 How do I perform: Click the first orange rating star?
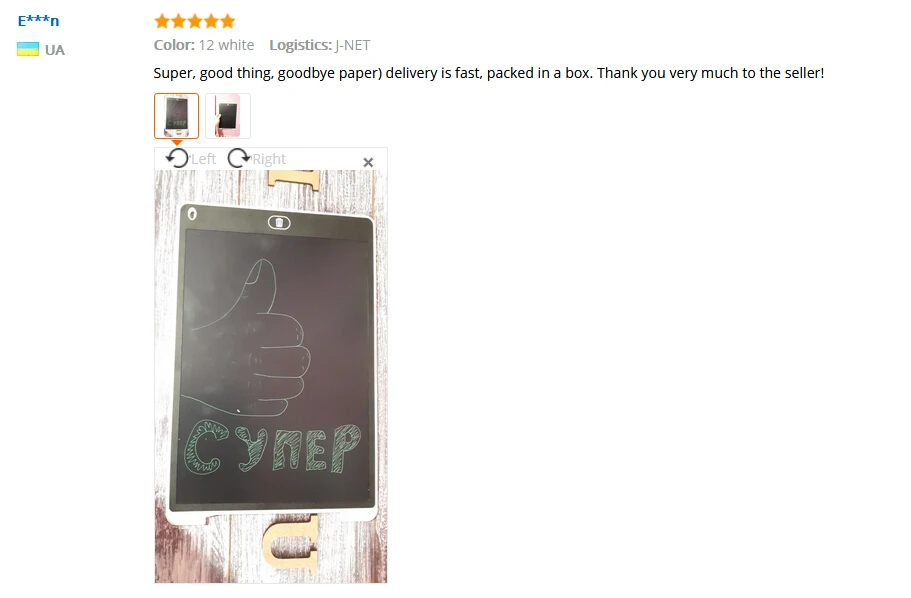(x=162, y=22)
